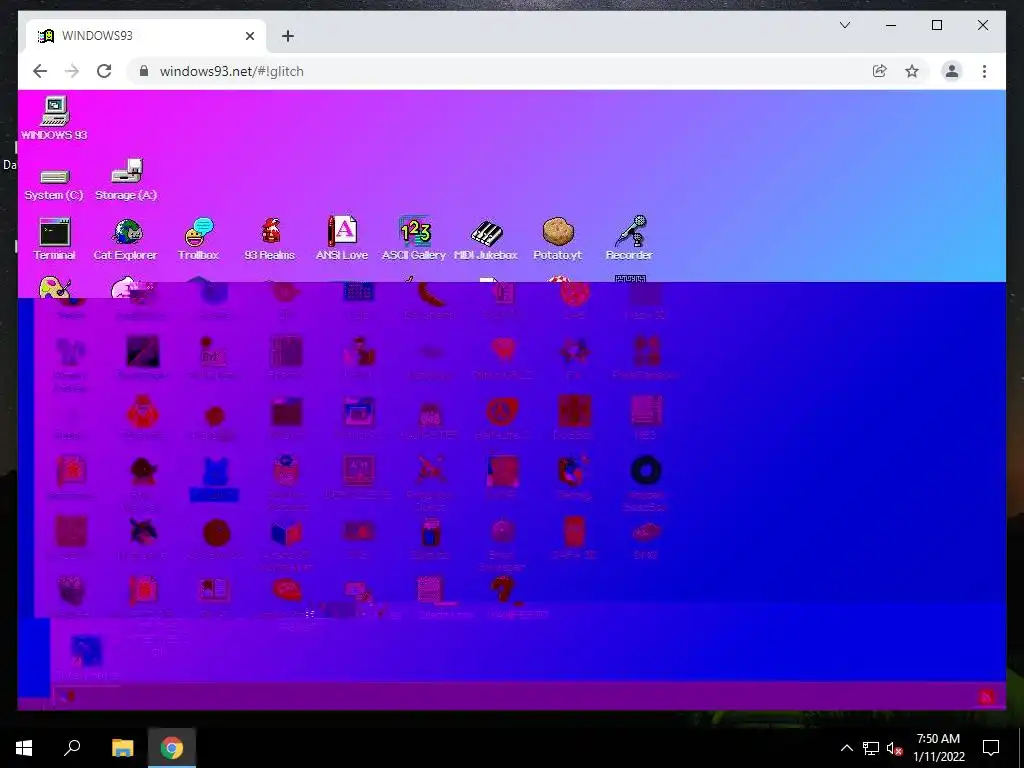1024x768 pixels.
Task: Open the Storage (A:) floppy drive icon
Action: click(126, 179)
